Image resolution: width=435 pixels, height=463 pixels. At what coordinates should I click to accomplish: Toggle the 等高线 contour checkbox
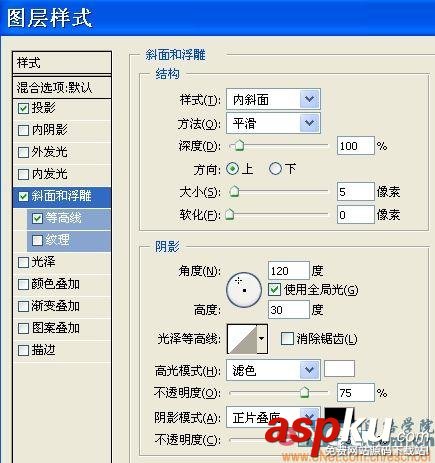(37, 218)
